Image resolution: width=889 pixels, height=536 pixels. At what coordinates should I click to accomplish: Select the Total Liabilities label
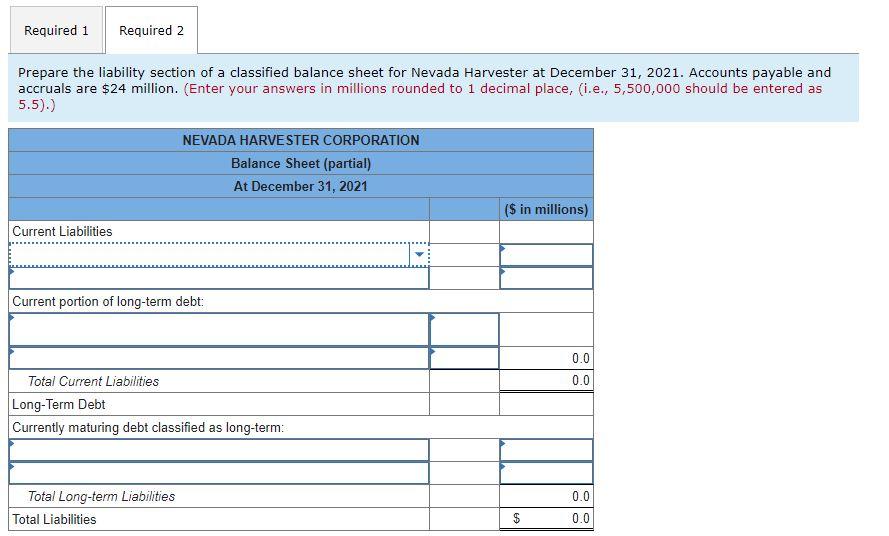(54, 519)
